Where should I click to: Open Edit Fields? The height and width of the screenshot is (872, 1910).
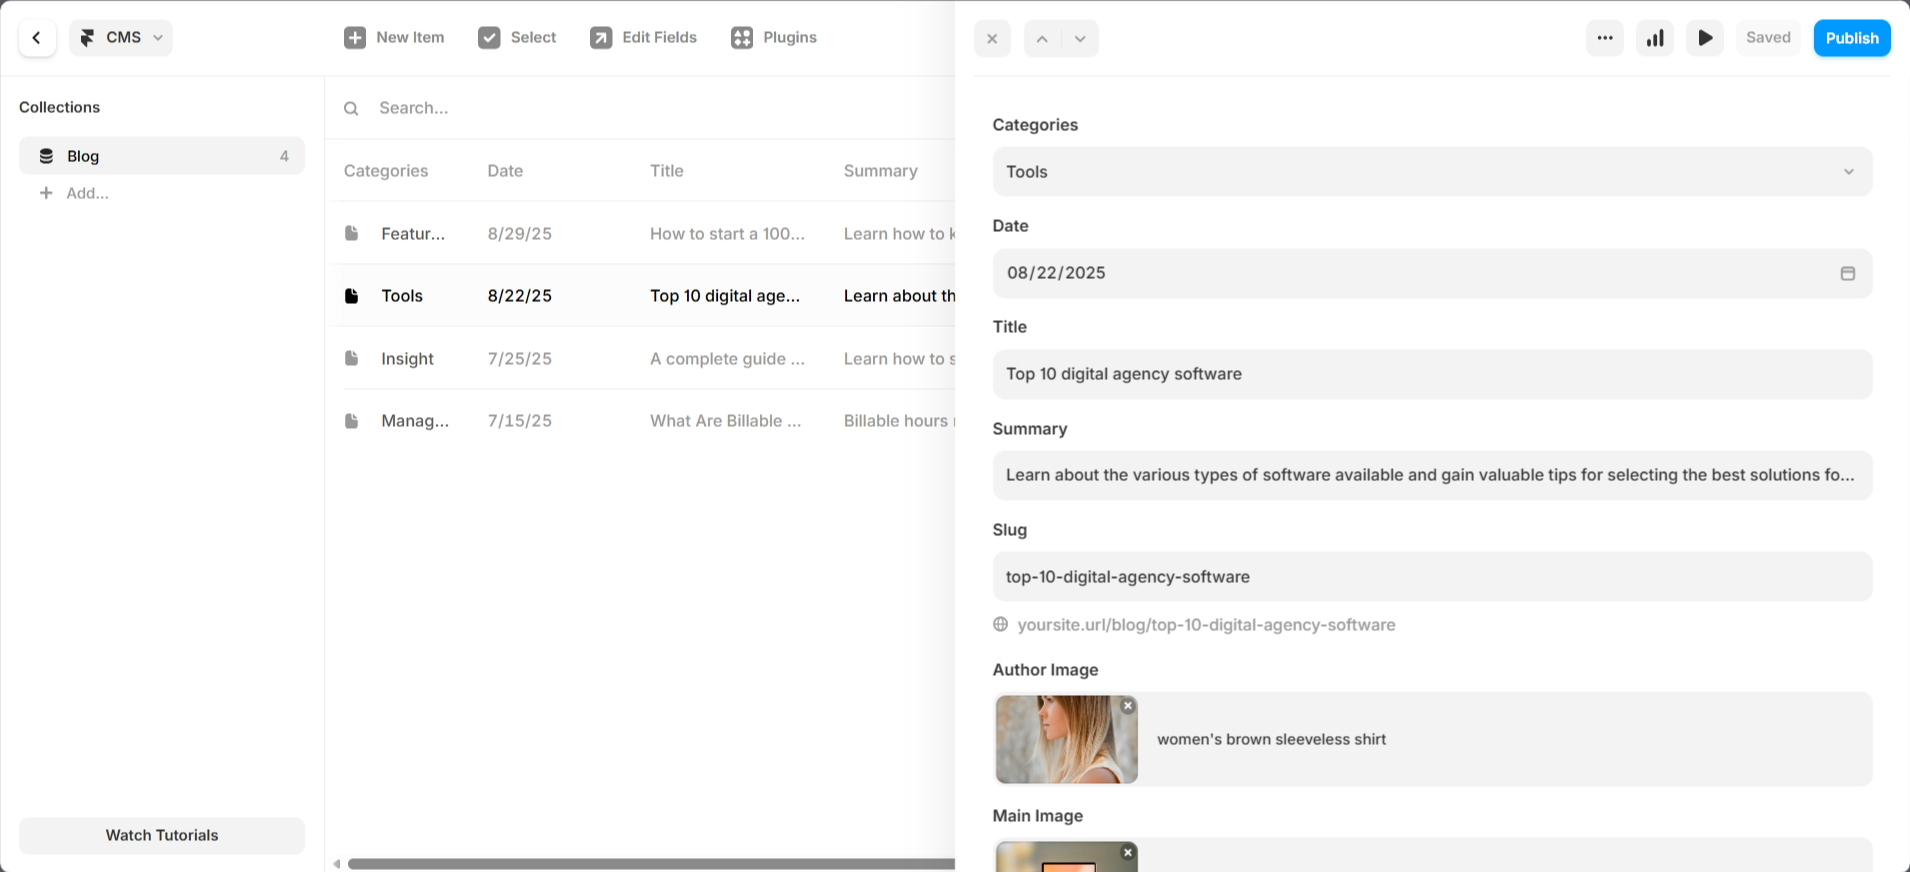click(x=643, y=38)
